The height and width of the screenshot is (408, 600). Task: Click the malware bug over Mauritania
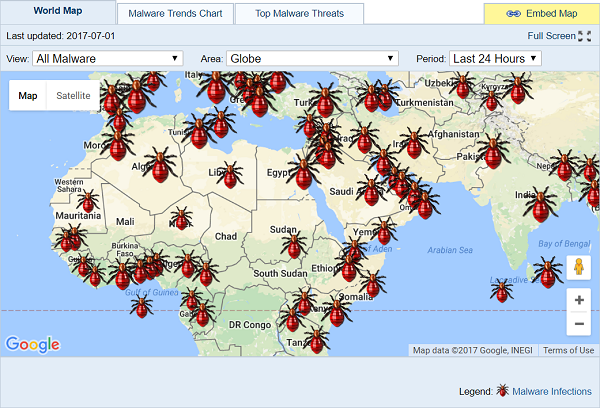point(88,200)
